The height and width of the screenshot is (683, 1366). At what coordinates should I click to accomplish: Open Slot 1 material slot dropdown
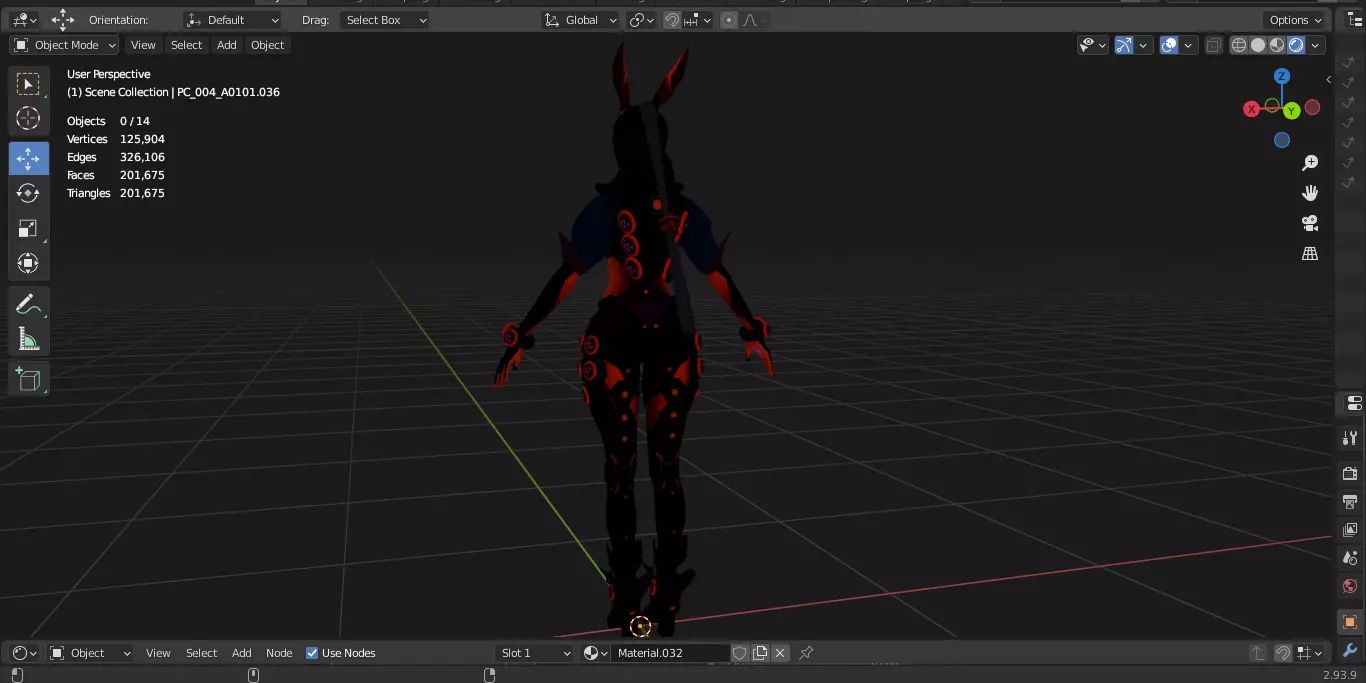coord(535,653)
